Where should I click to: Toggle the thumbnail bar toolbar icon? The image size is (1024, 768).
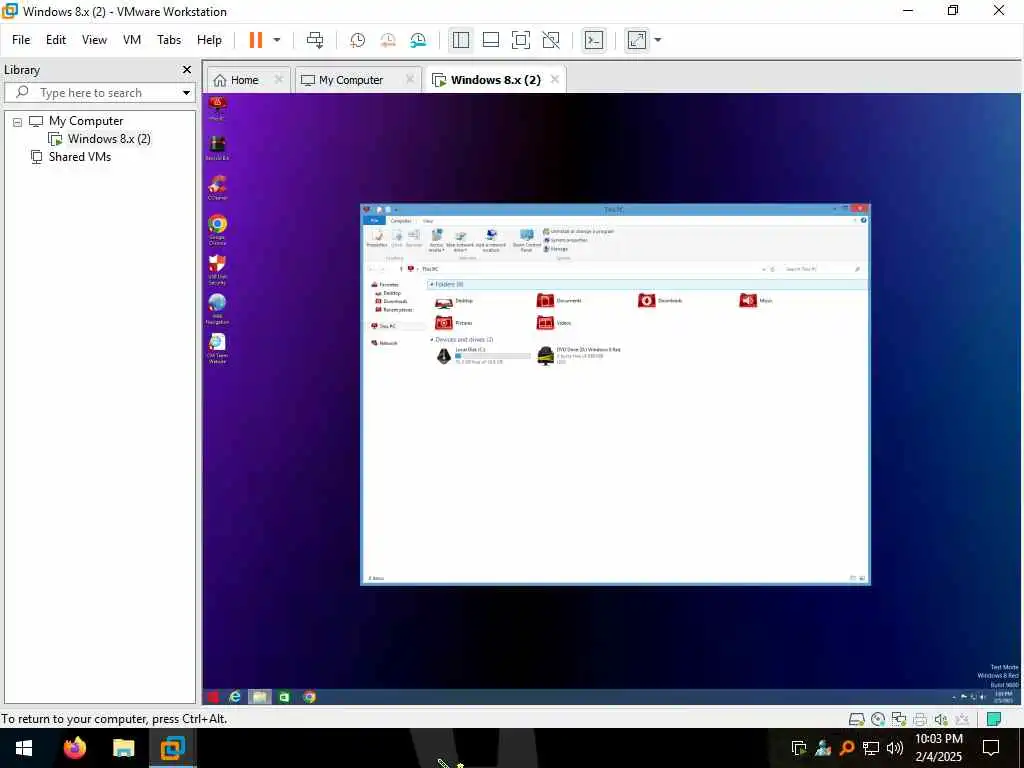point(491,40)
